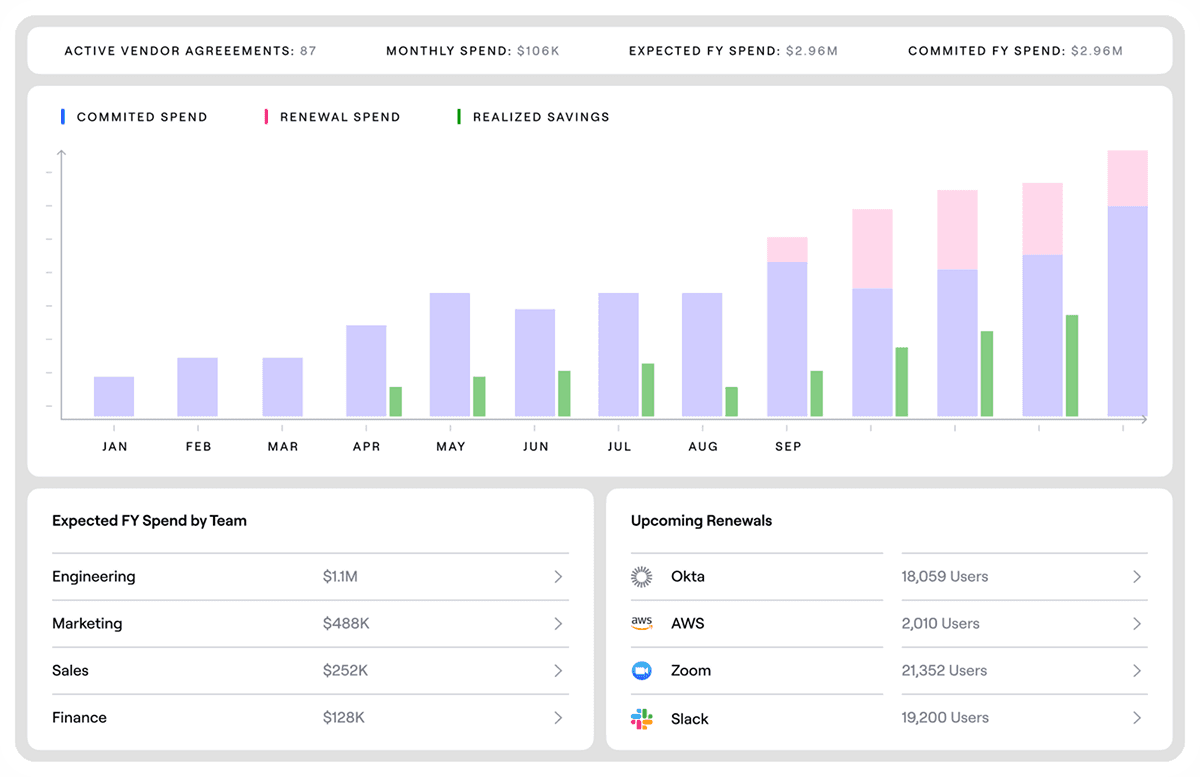Screen dimensions: 1200x777
Task: Click the green savings bar for JUL
Action: pyautogui.click(x=648, y=390)
